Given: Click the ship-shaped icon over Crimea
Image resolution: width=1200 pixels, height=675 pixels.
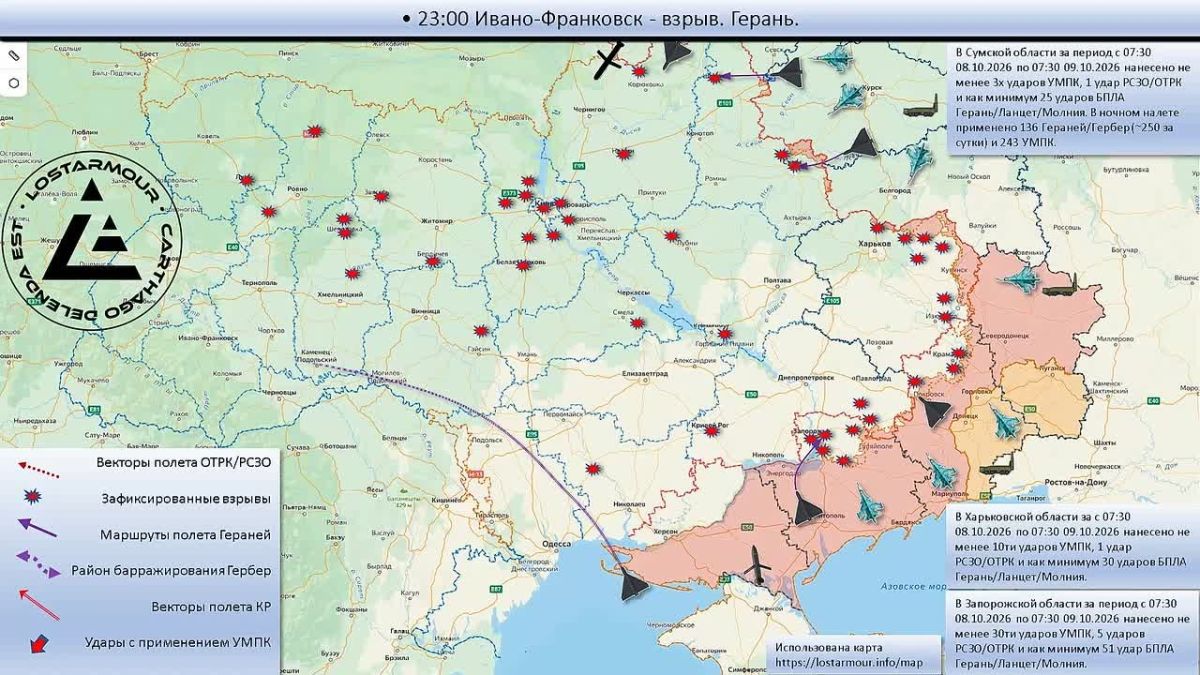Looking at the screenshot, I should (x=760, y=566).
